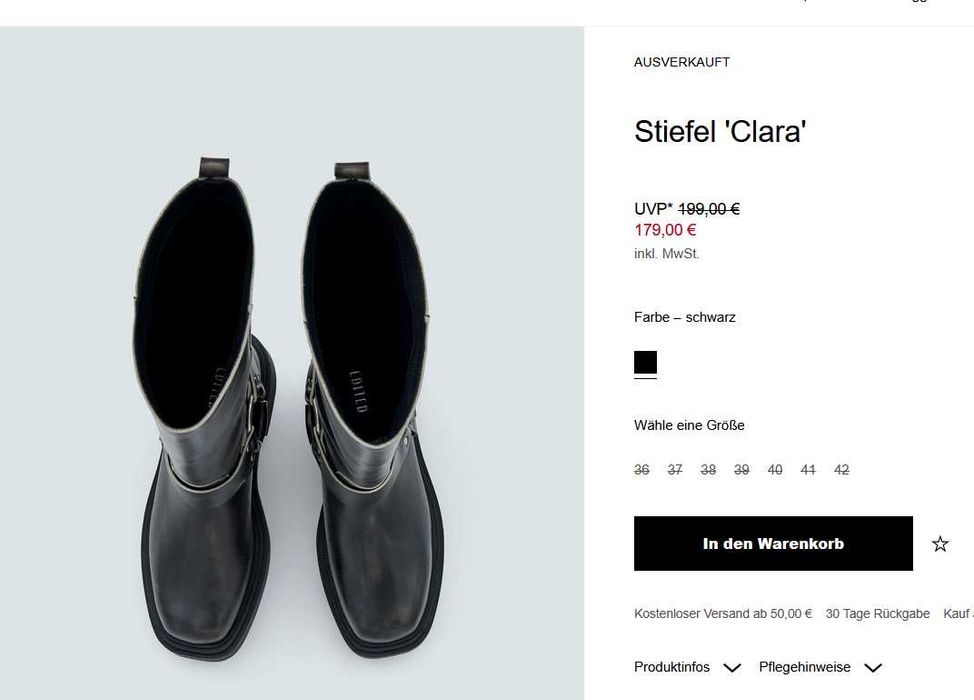974x700 pixels.
Task: Expand the Produktinfos section
Action: point(687,667)
